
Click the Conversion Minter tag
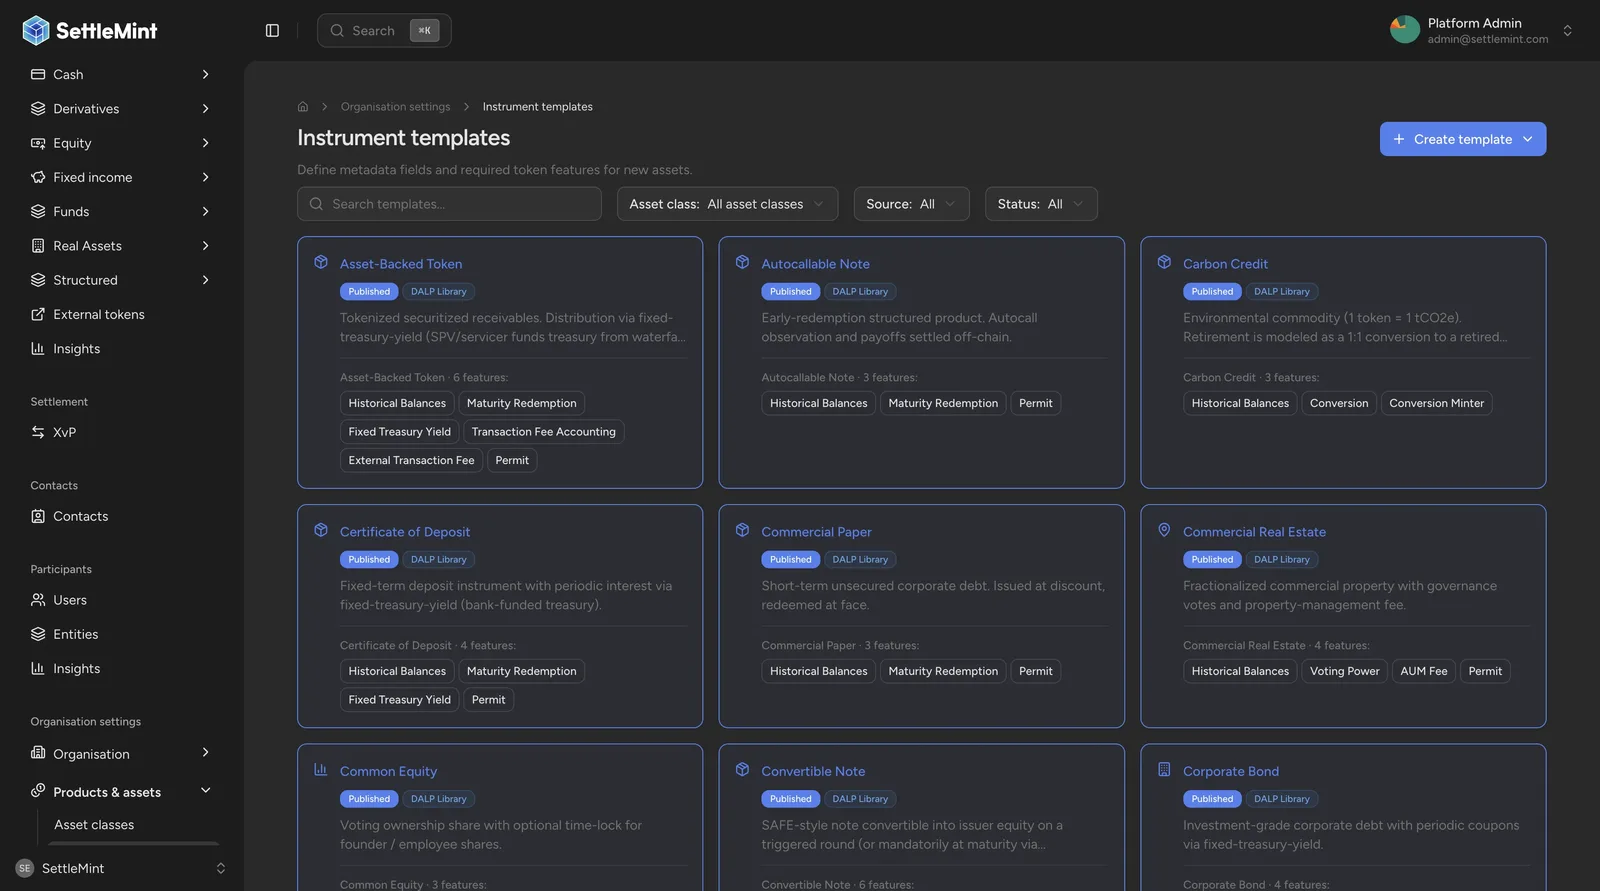pos(1436,403)
